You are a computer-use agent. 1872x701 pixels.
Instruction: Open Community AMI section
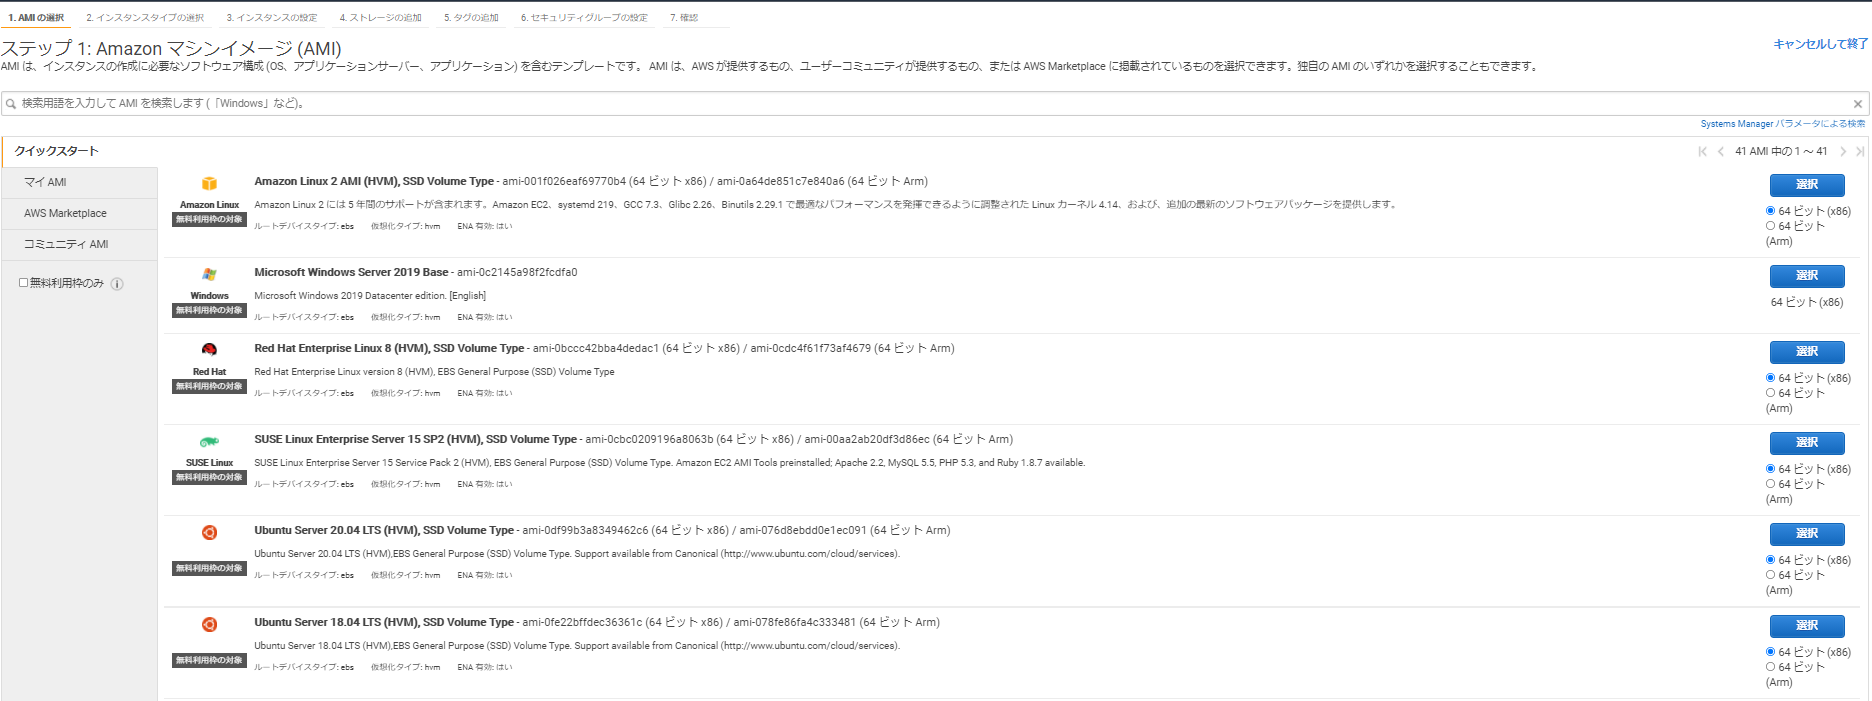click(80, 245)
